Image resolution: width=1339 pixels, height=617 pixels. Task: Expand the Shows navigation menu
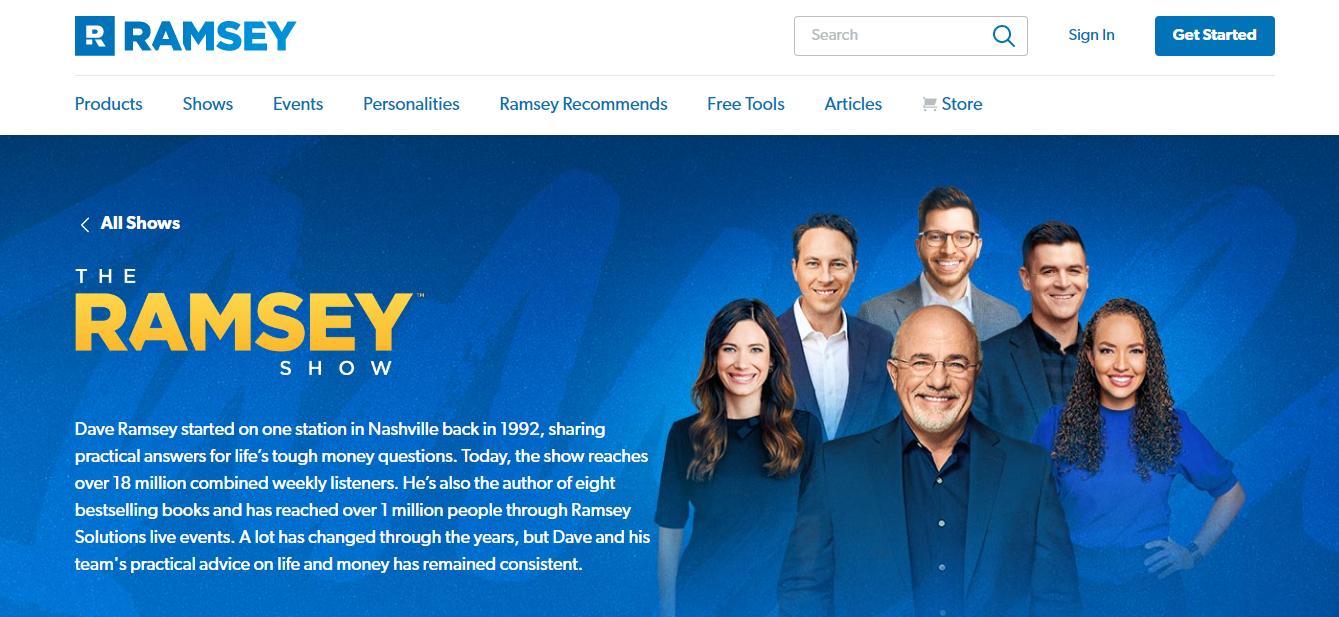208,104
